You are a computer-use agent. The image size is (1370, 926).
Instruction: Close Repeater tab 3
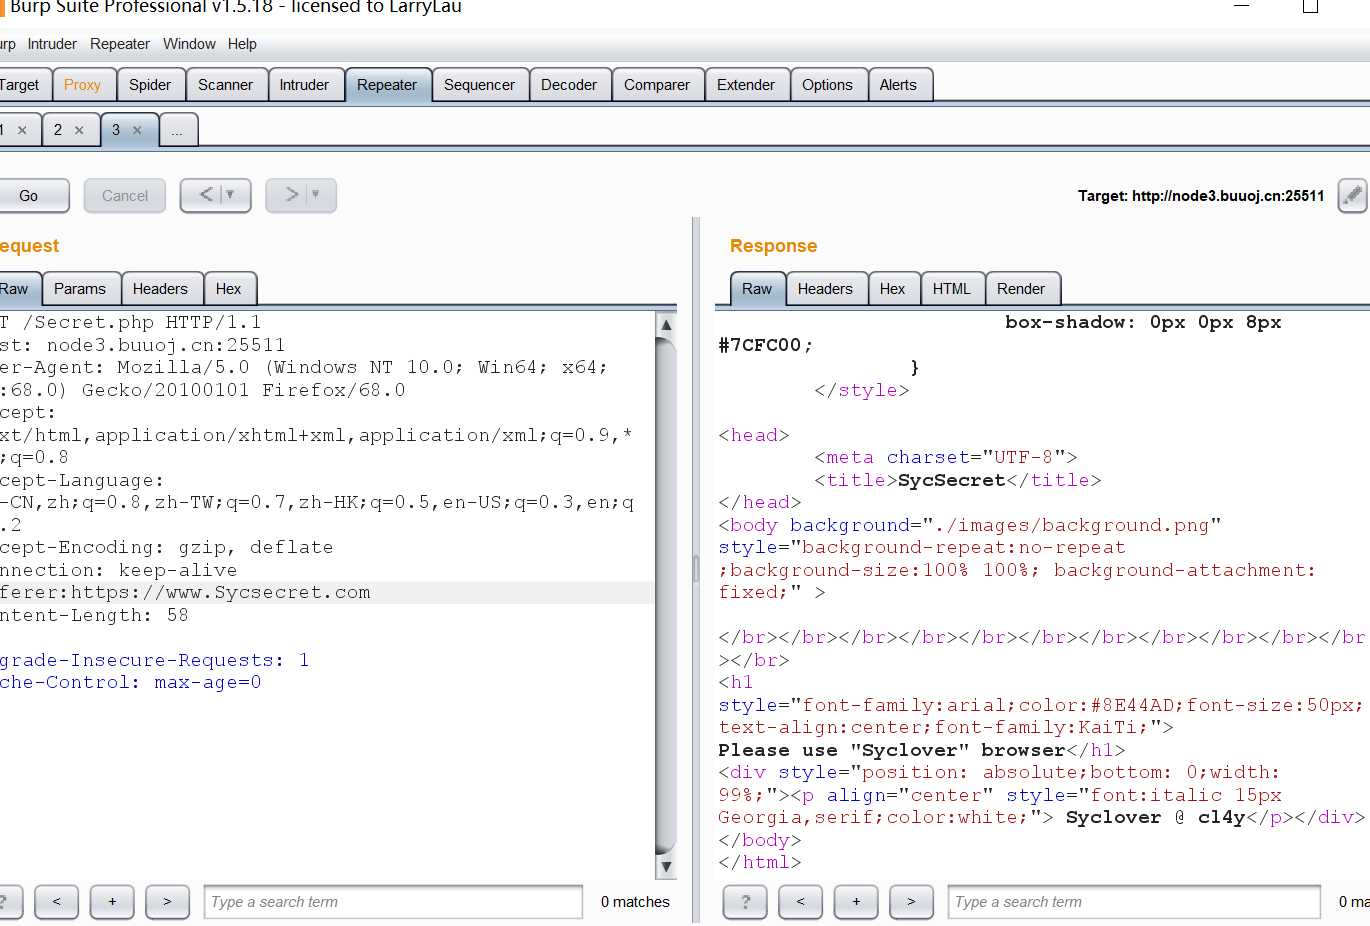137,130
